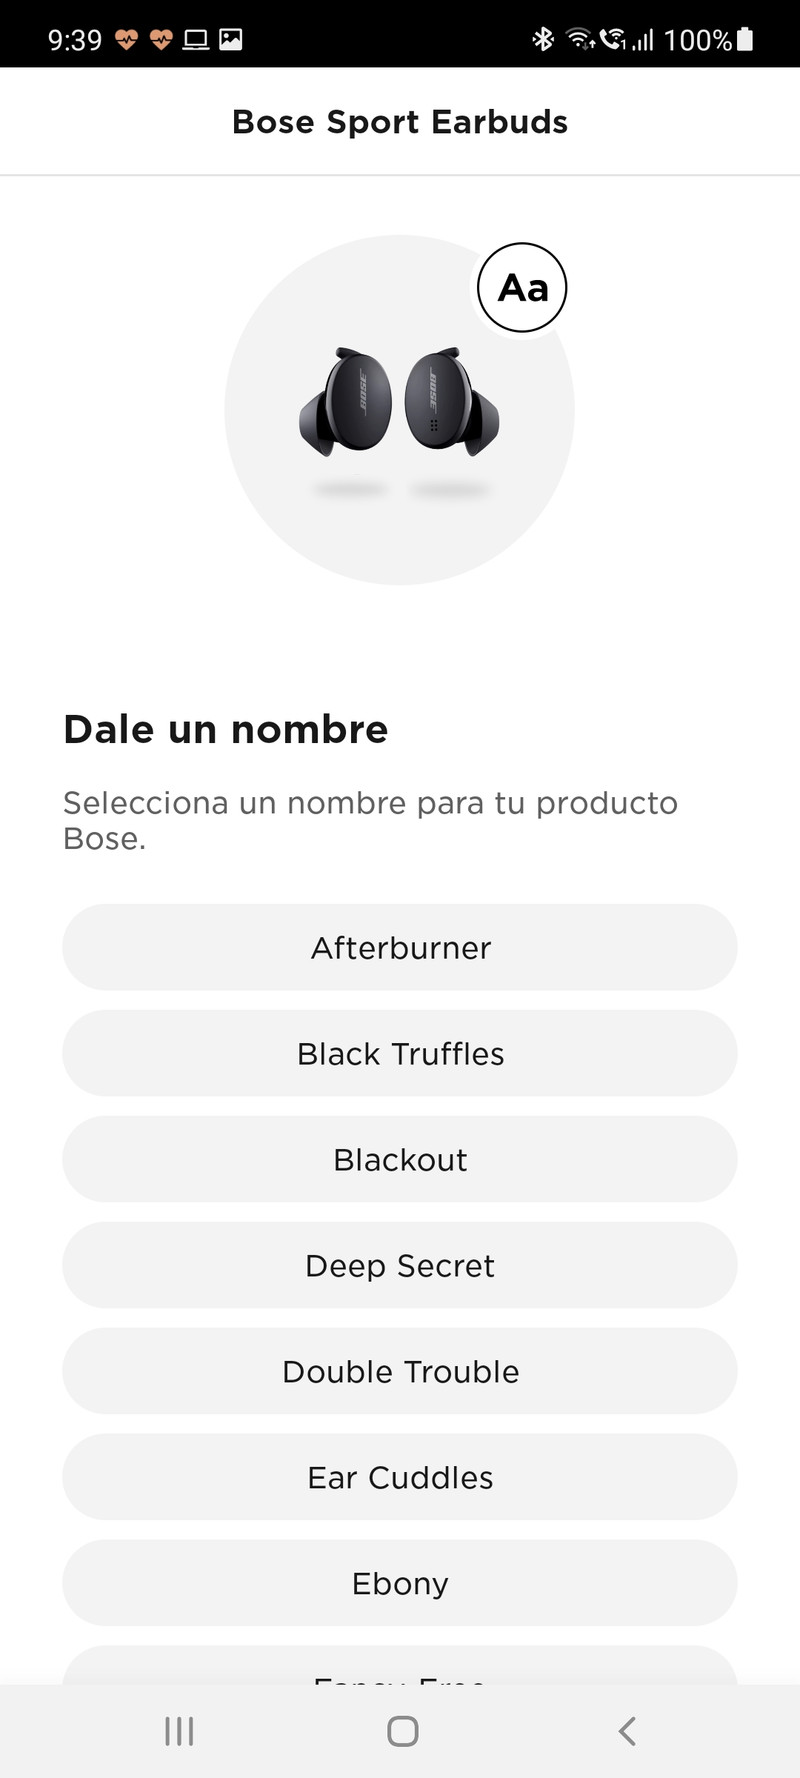Select Deep Secret as product name
The width and height of the screenshot is (800, 1778).
(x=400, y=1265)
